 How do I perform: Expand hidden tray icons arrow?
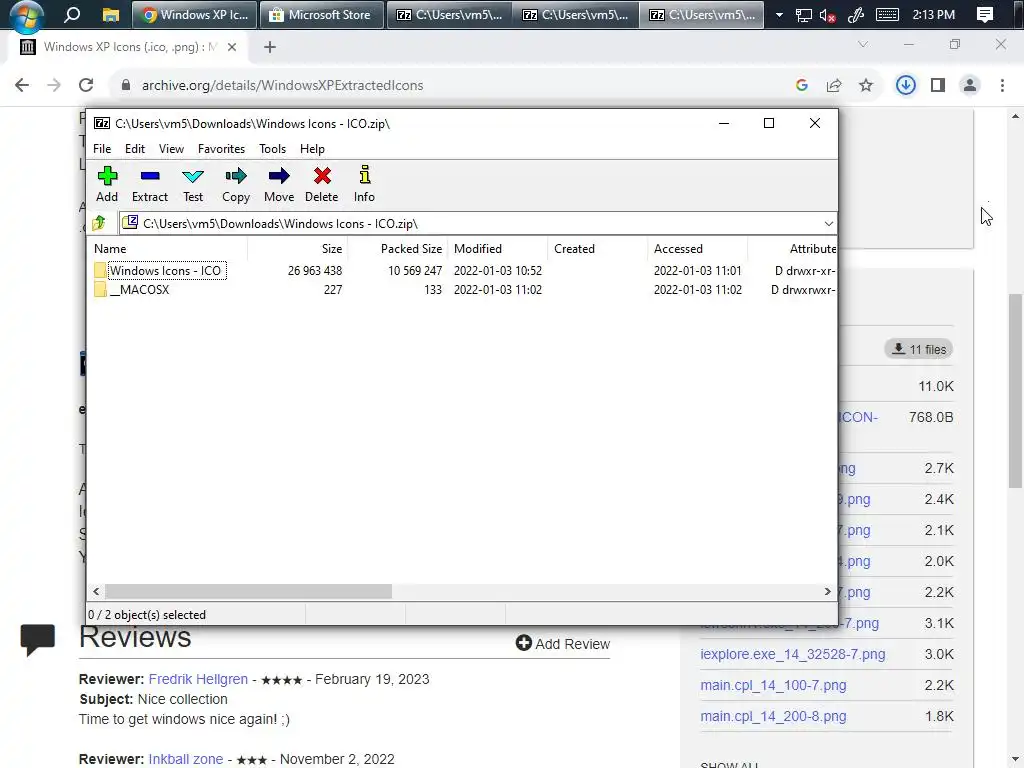coord(779,14)
